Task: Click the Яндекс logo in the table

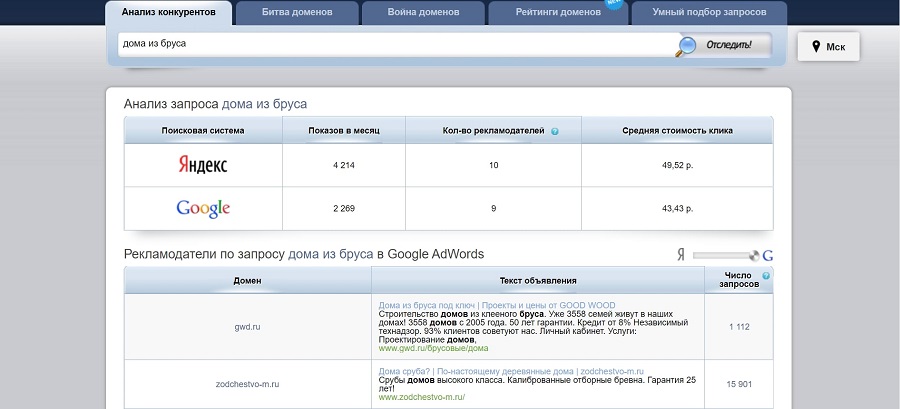Action: coord(203,165)
